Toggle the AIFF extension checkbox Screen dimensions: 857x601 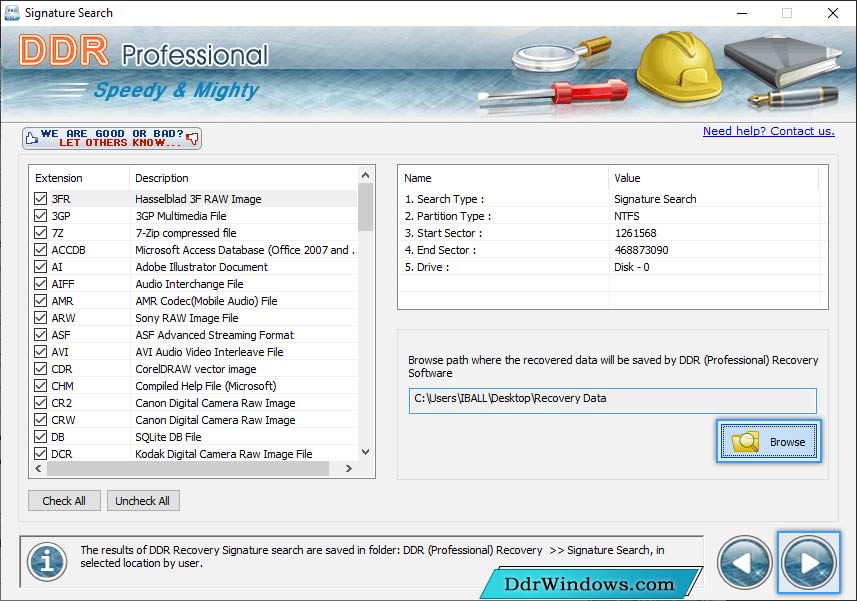click(40, 284)
